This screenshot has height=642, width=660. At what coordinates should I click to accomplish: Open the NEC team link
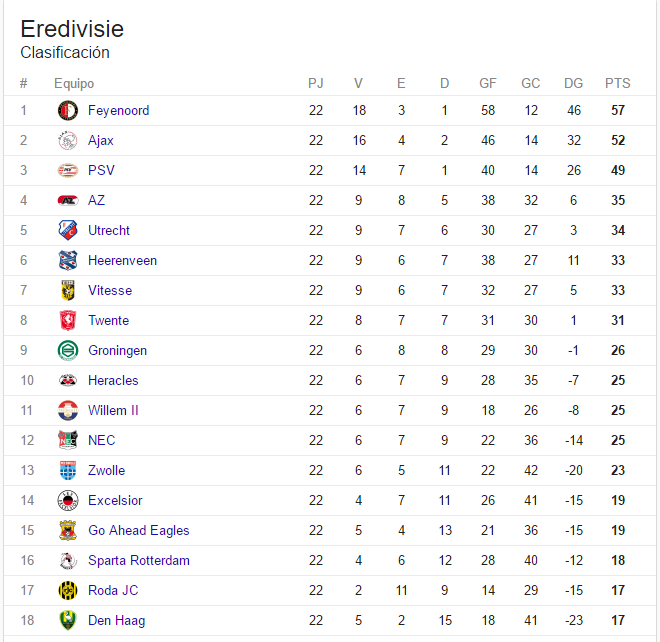point(101,440)
